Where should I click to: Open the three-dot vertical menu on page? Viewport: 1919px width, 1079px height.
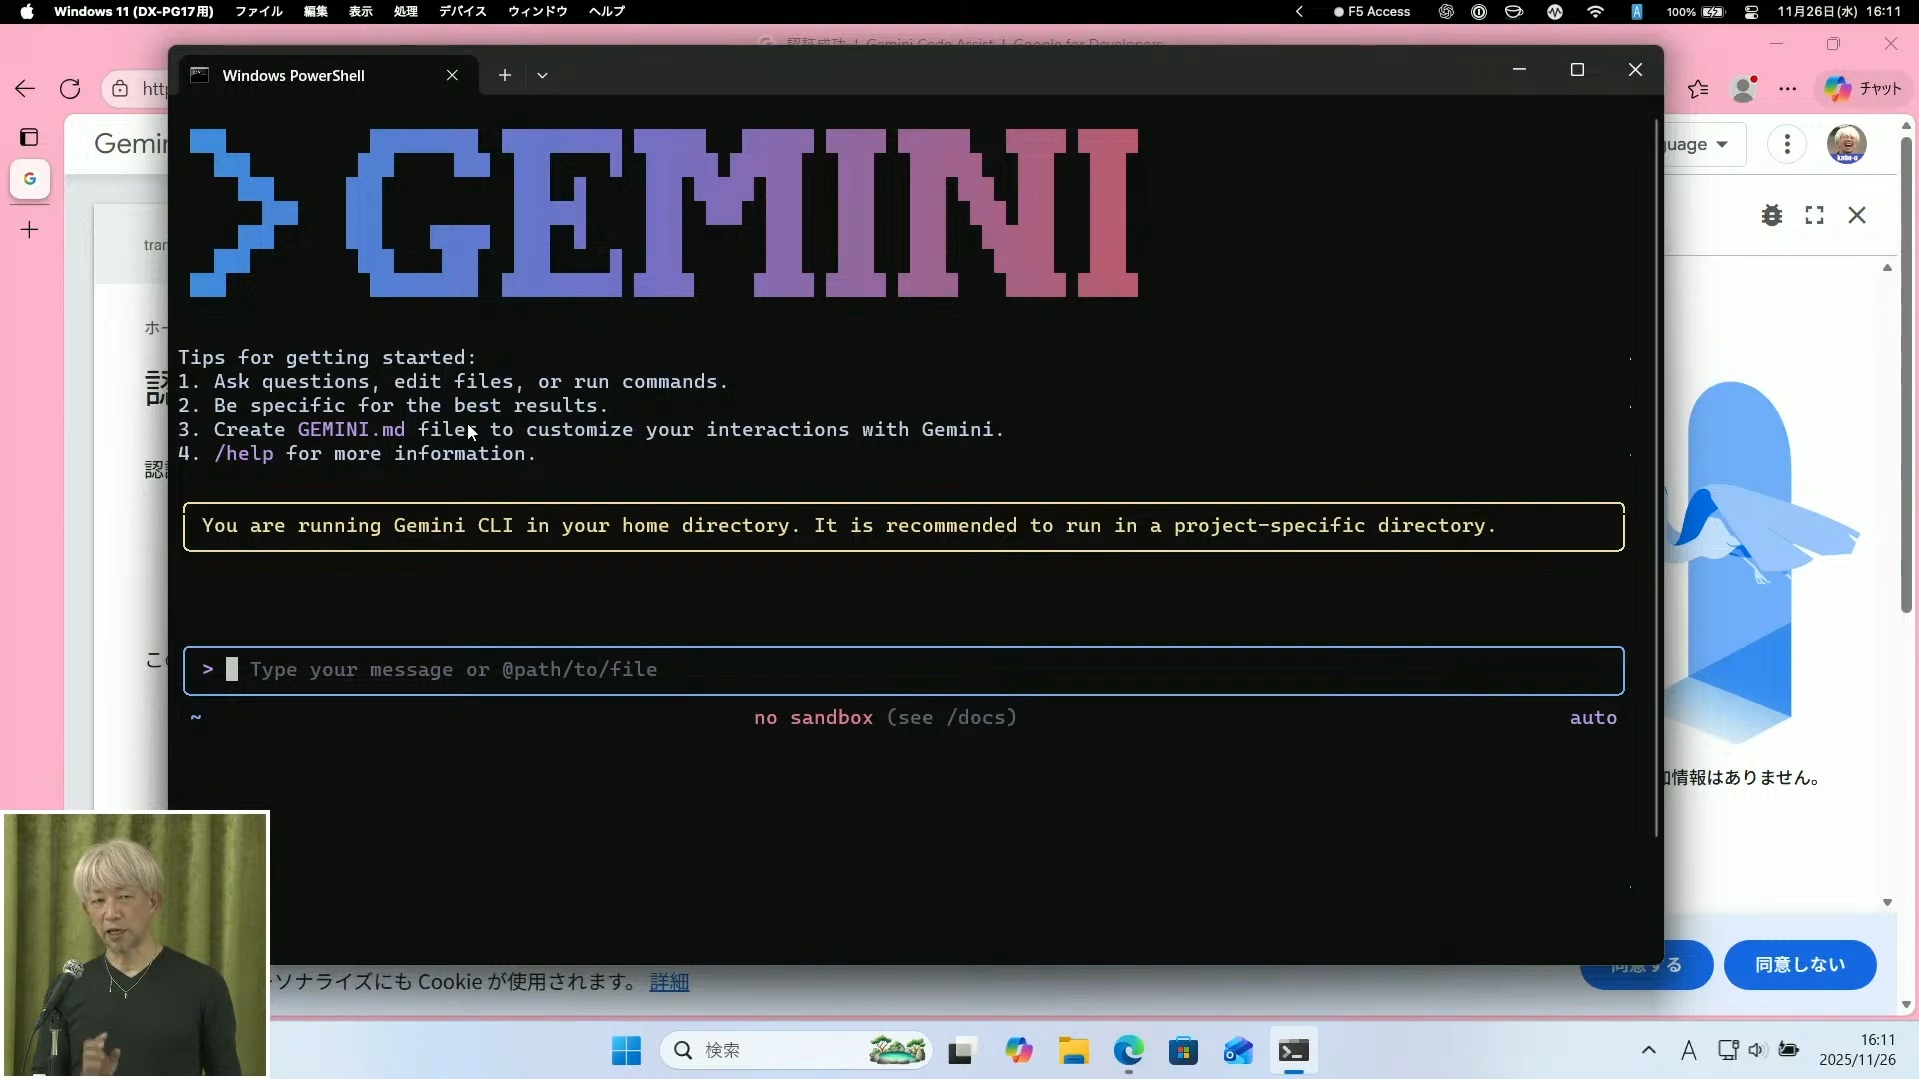click(1787, 144)
